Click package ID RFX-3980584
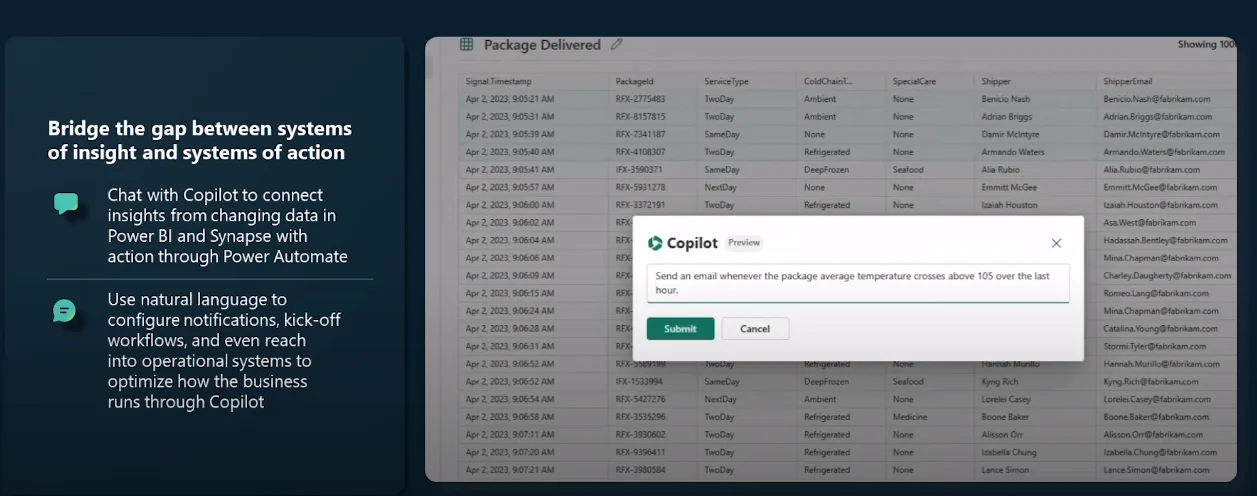 point(640,470)
